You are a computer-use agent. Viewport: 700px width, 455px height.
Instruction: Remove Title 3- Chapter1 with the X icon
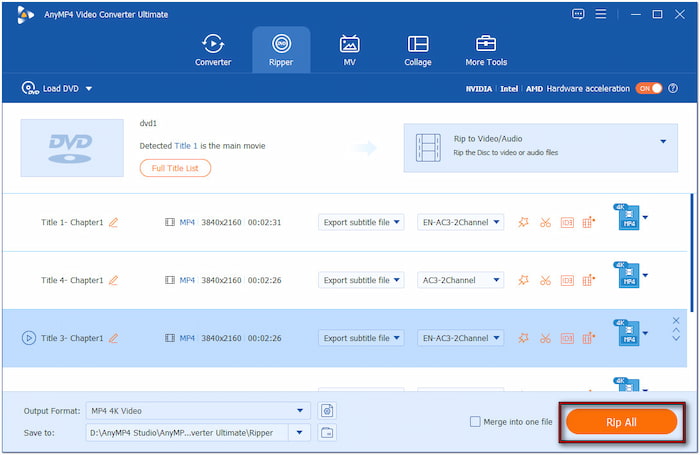pos(676,321)
